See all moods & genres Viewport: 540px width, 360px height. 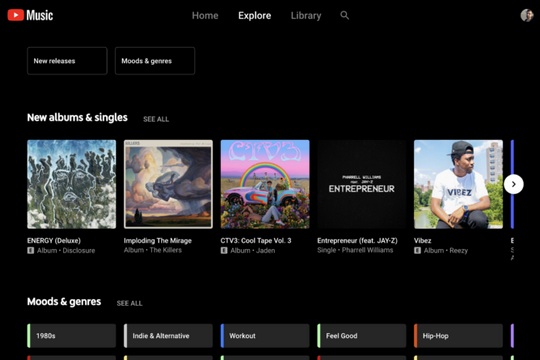(129, 303)
